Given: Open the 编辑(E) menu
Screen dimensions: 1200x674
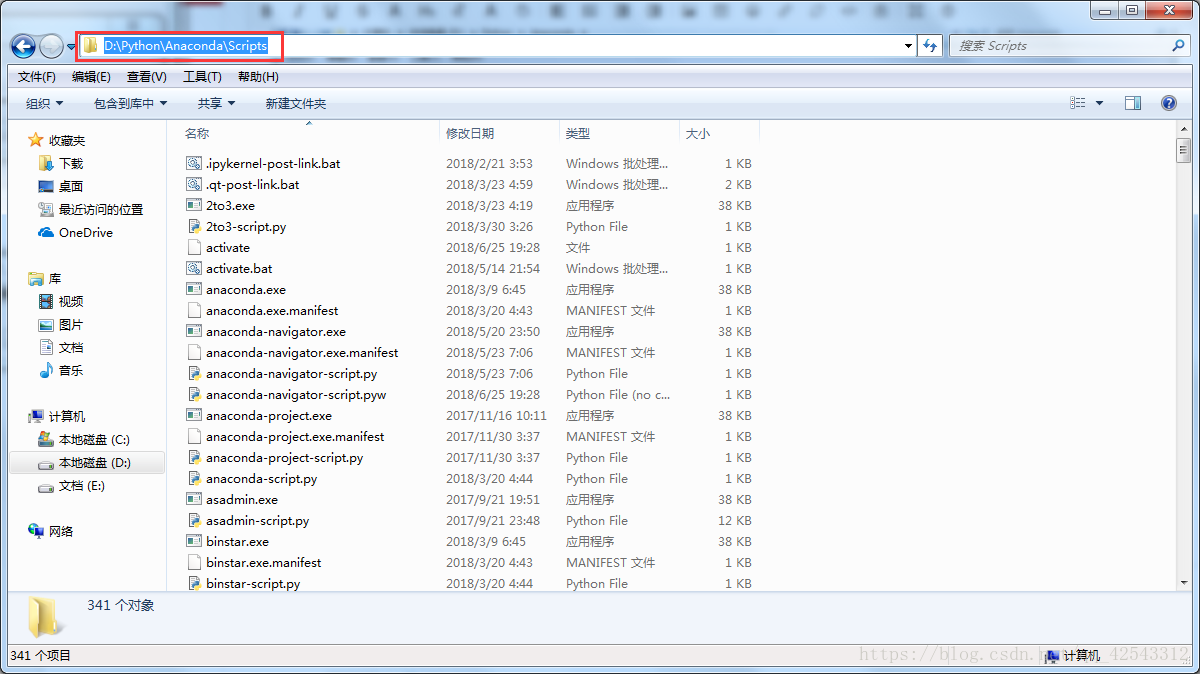Looking at the screenshot, I should pos(91,77).
